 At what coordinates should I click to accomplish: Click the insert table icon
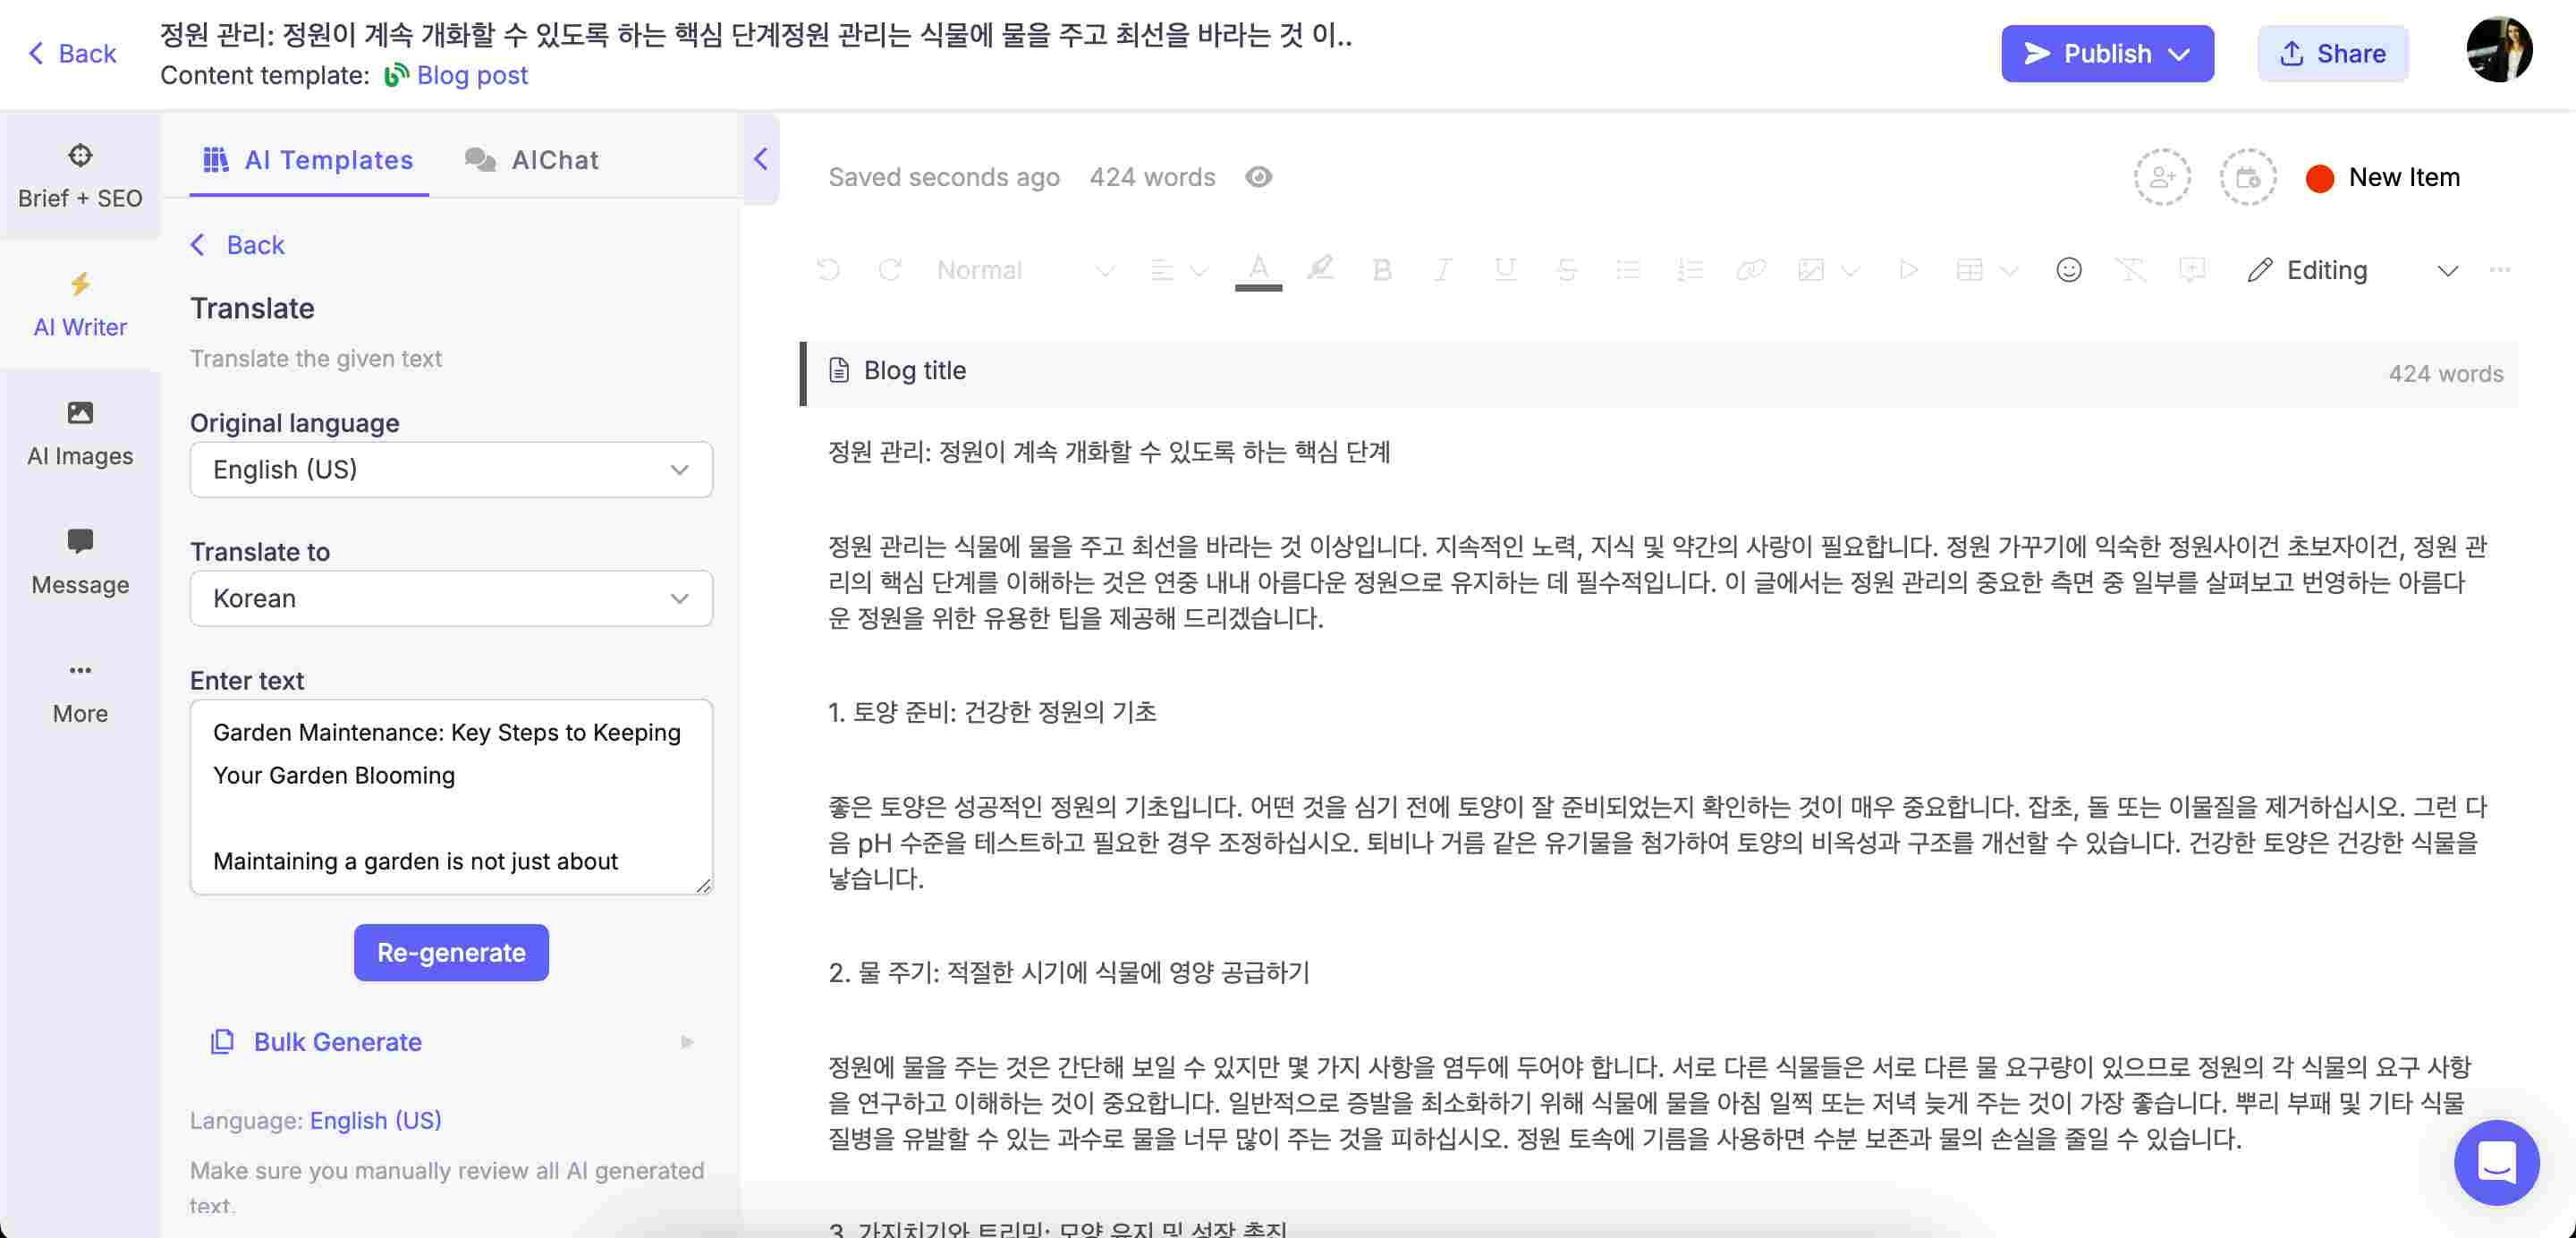click(x=1969, y=270)
